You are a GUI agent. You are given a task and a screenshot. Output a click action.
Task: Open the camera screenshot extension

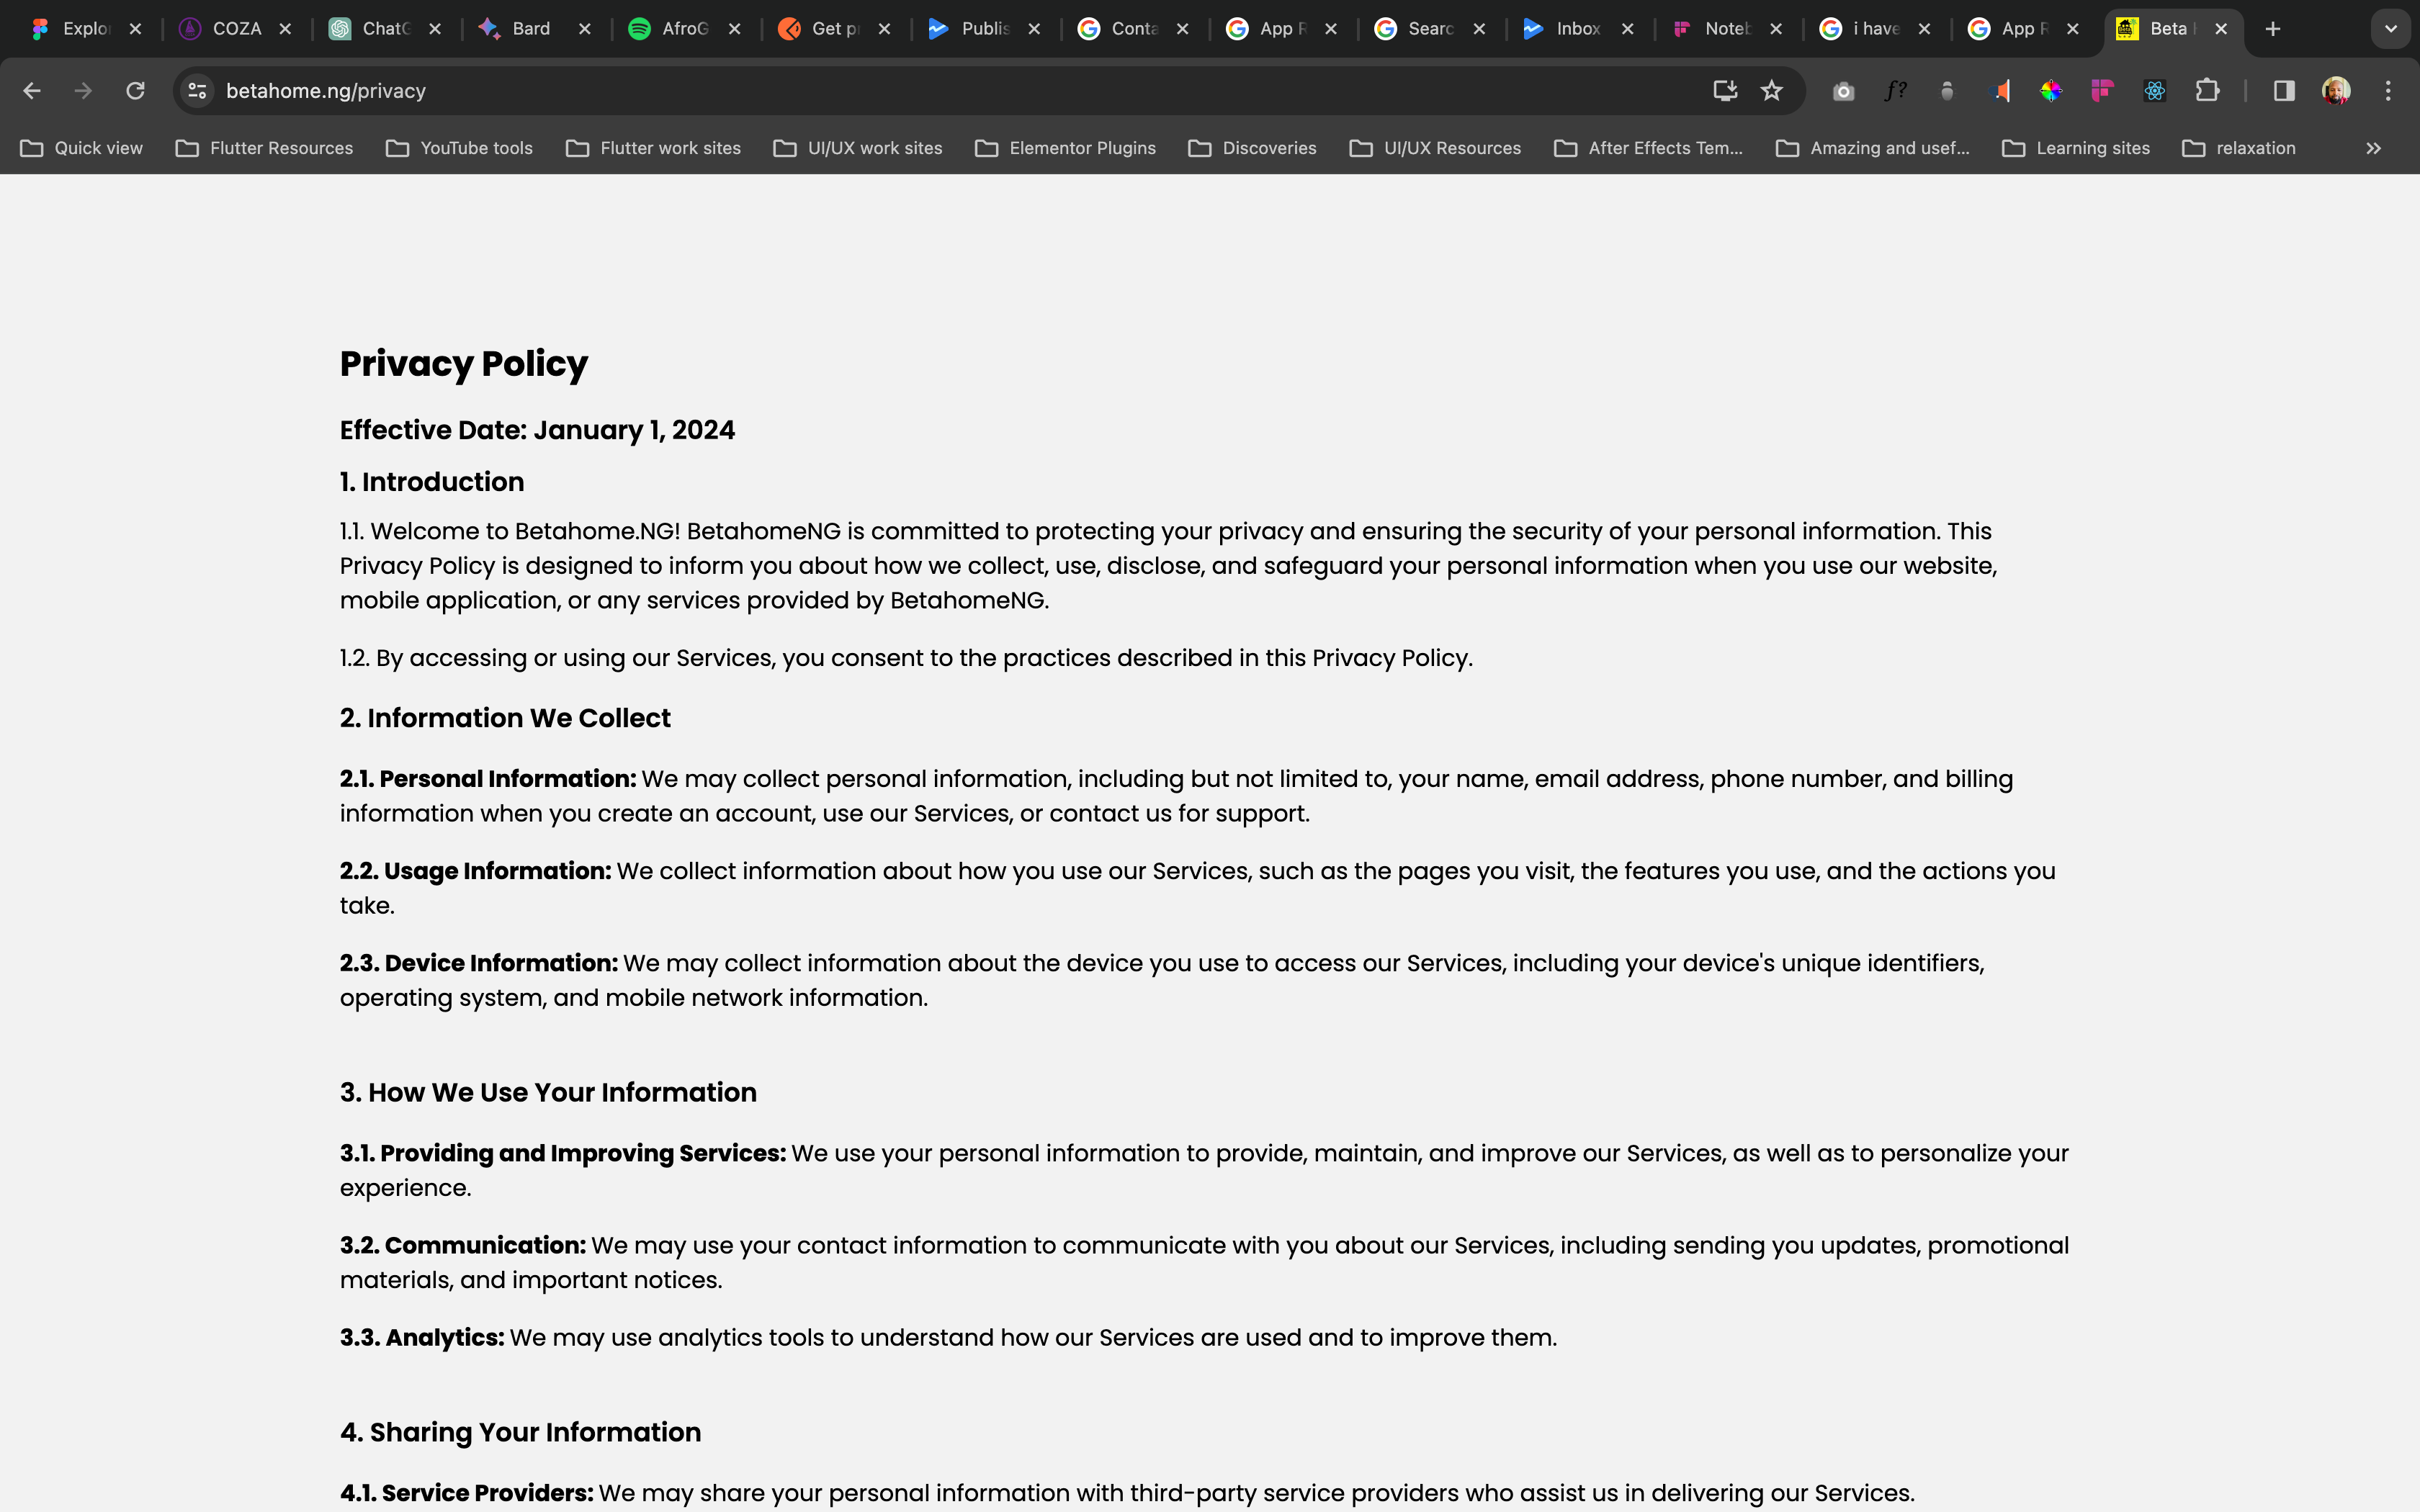coord(1843,91)
